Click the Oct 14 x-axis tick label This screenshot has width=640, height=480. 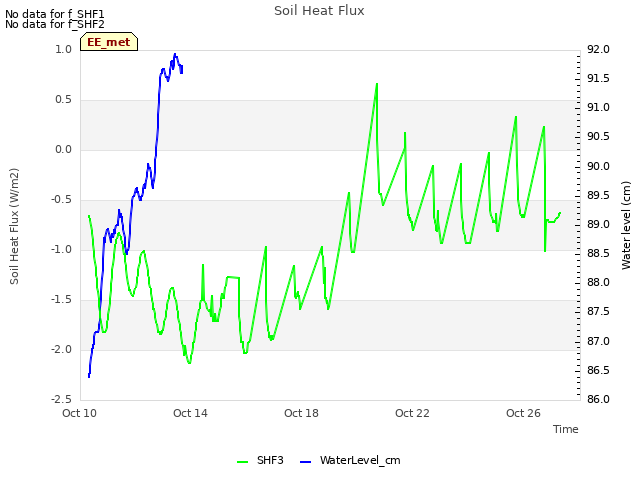(x=190, y=413)
